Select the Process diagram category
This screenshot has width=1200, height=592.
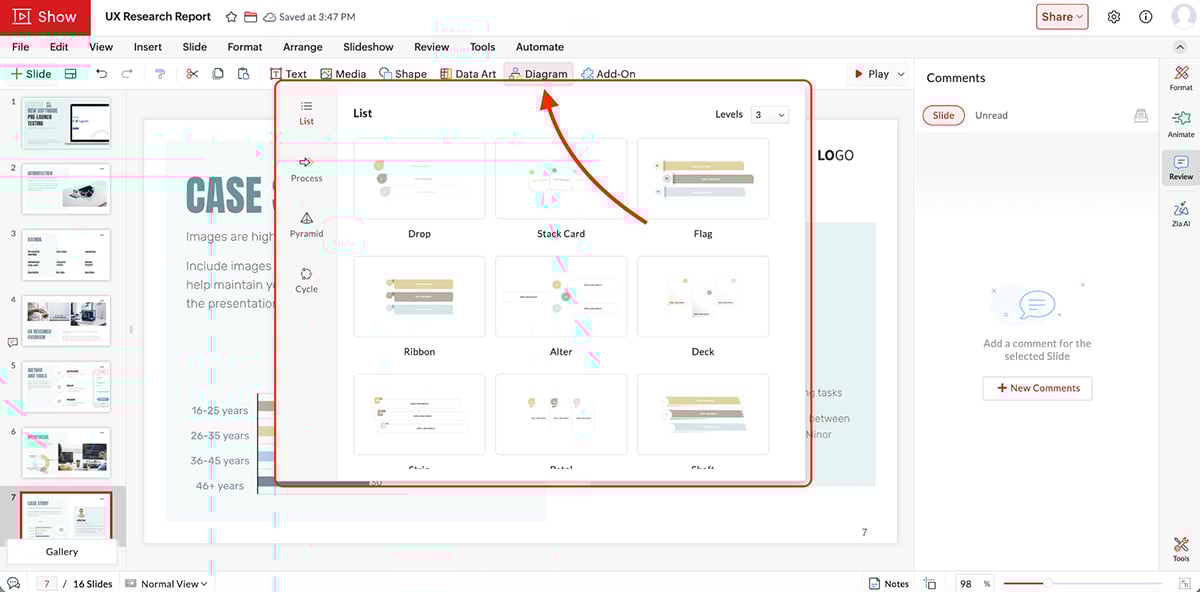click(306, 168)
